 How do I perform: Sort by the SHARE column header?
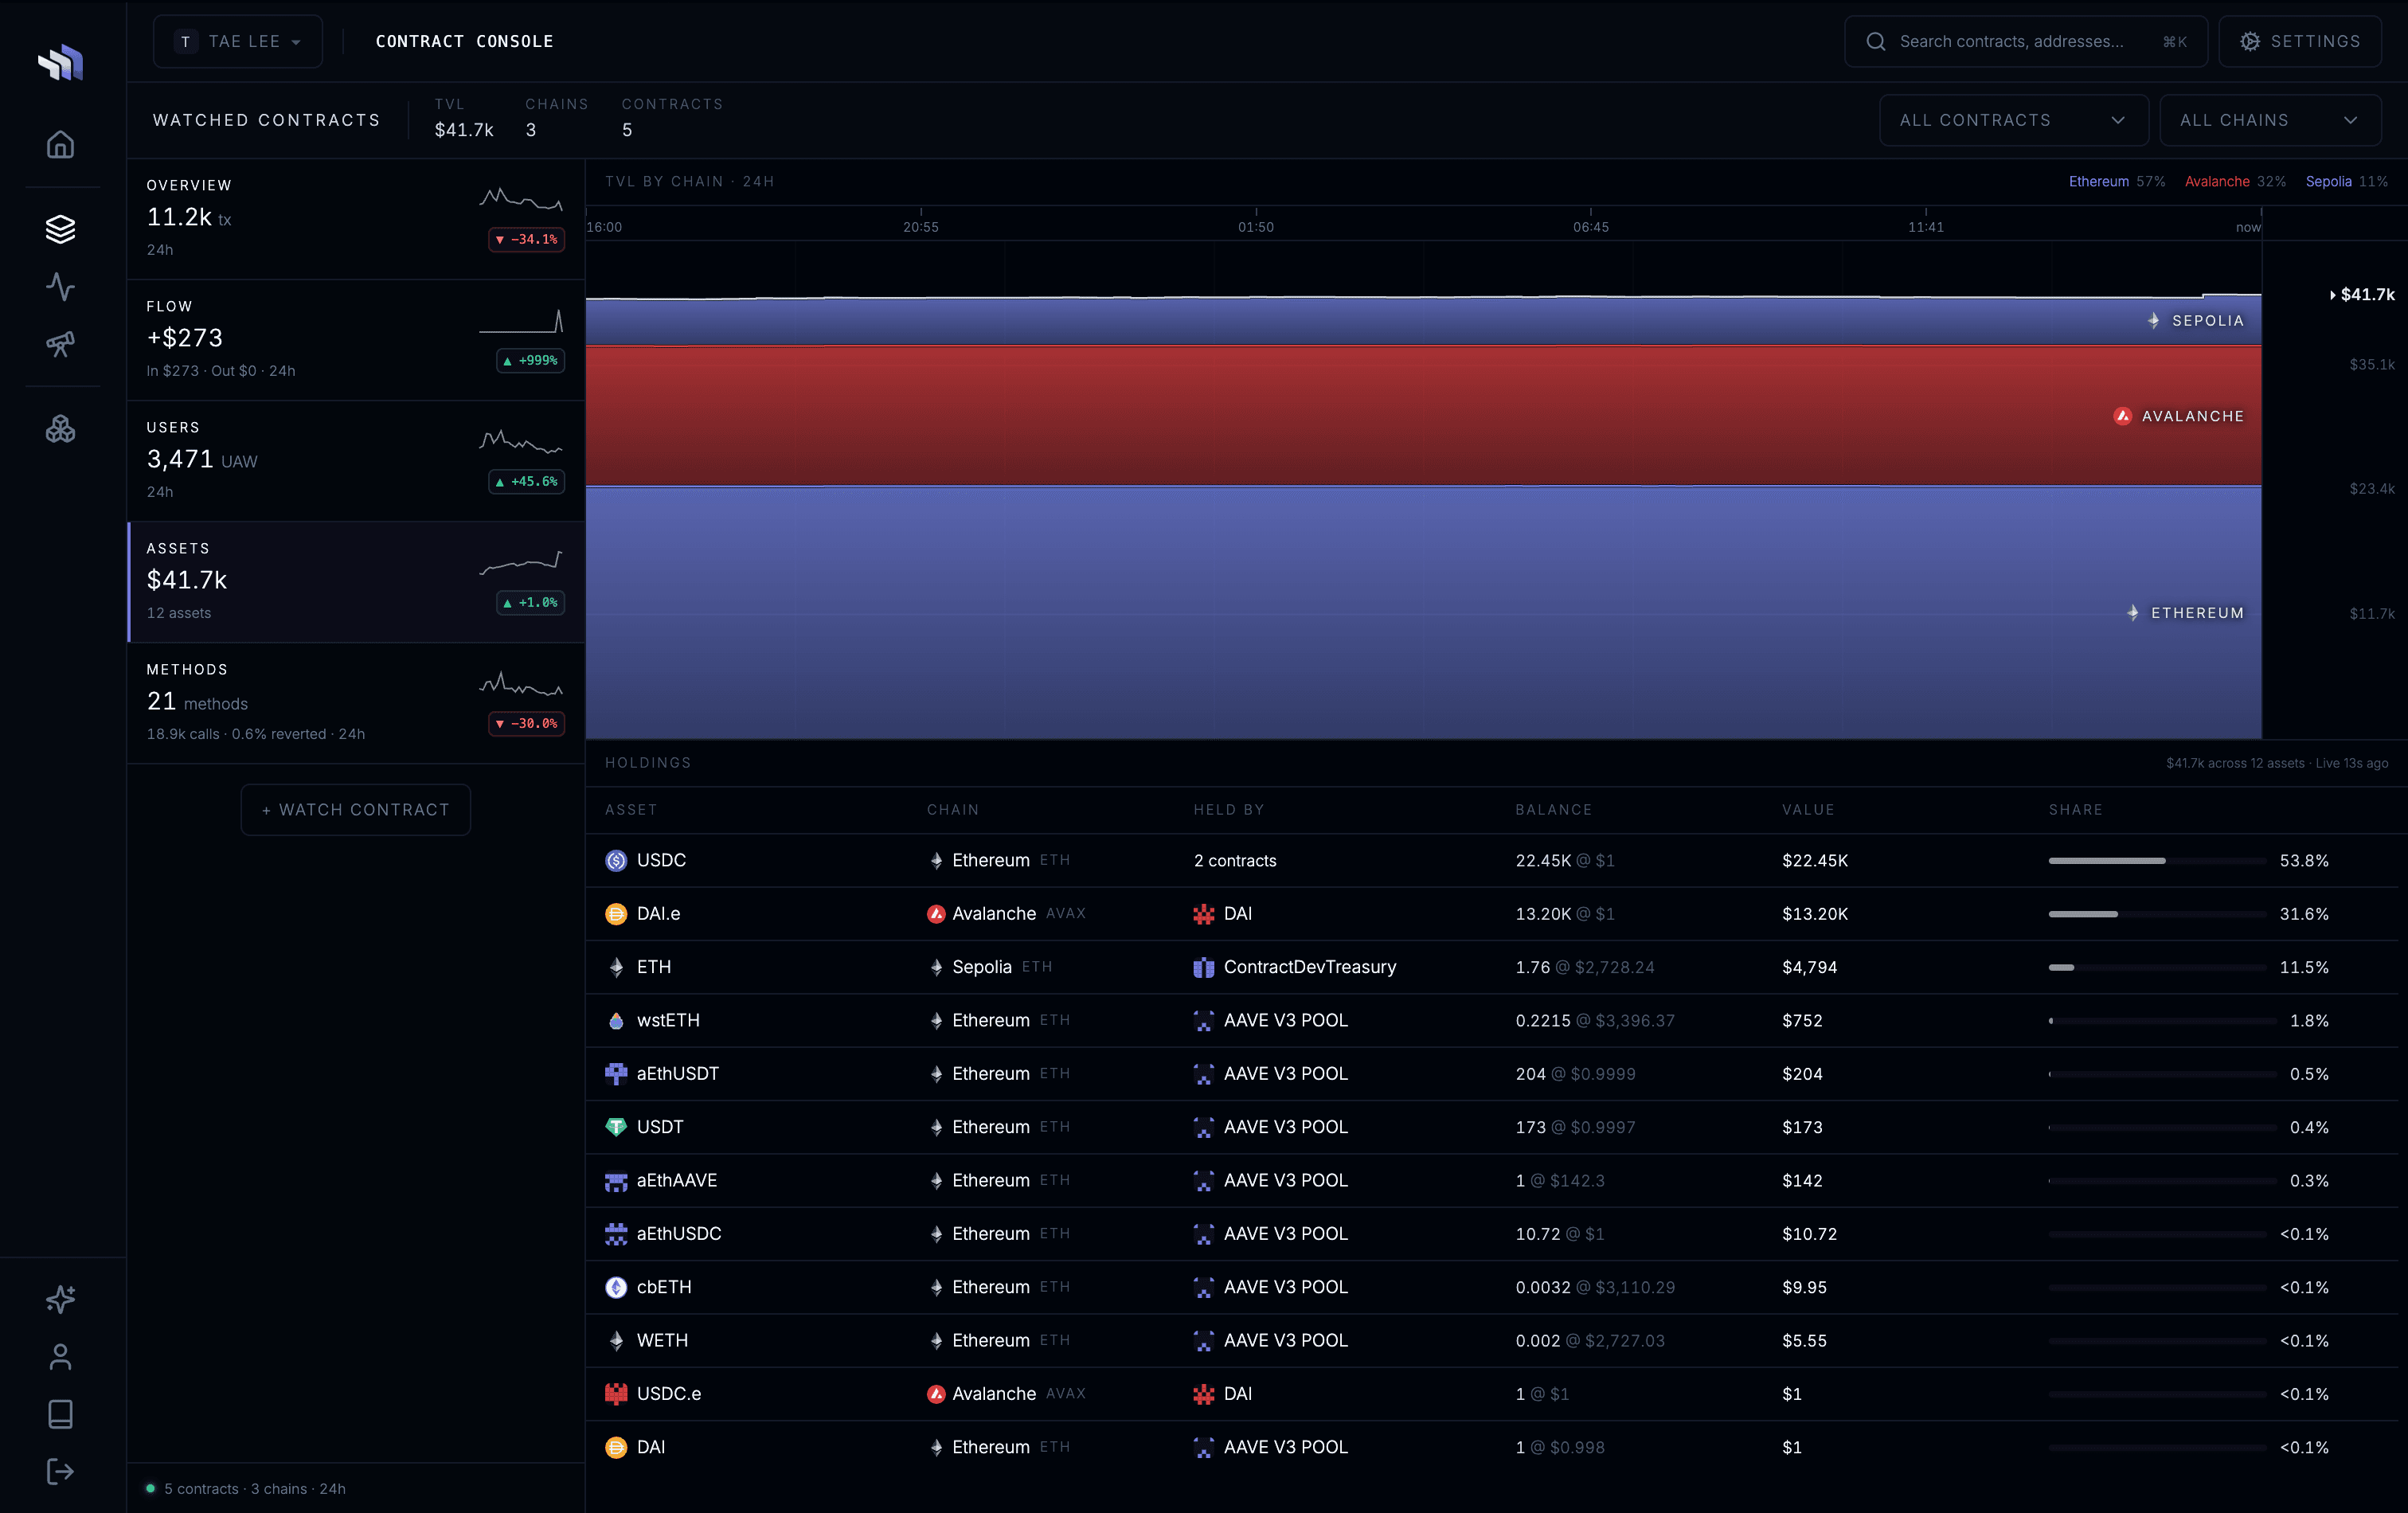2076,810
